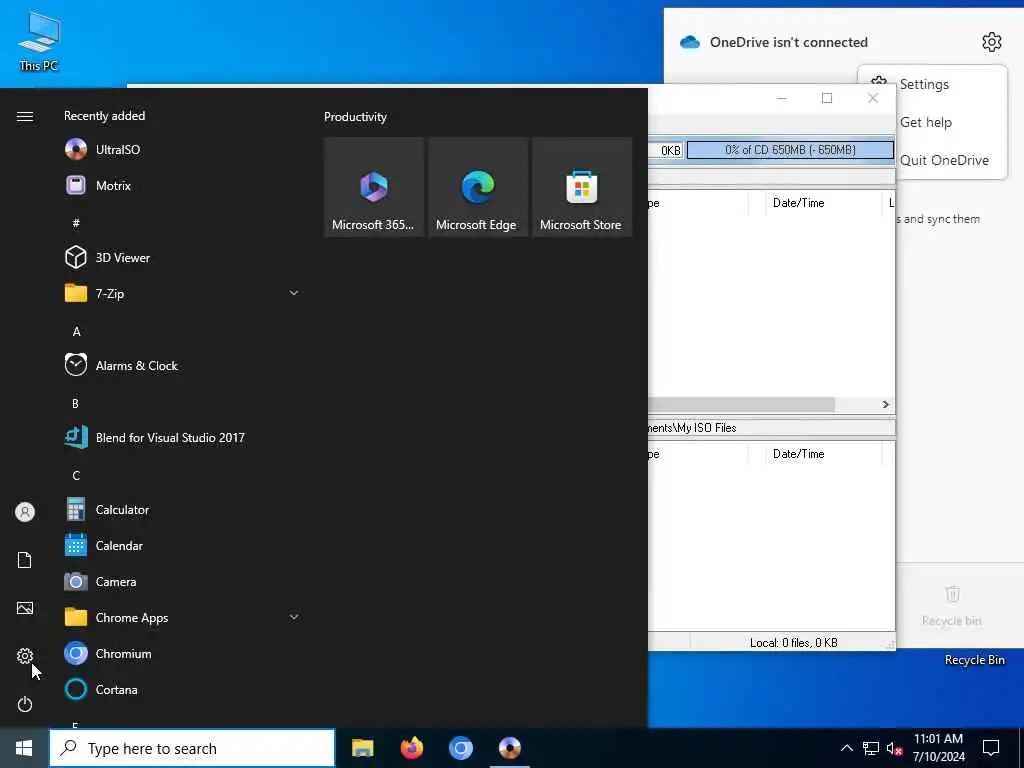Viewport: 1024px width, 768px height.
Task: Open This PC desktop icon
Action: click(x=39, y=40)
